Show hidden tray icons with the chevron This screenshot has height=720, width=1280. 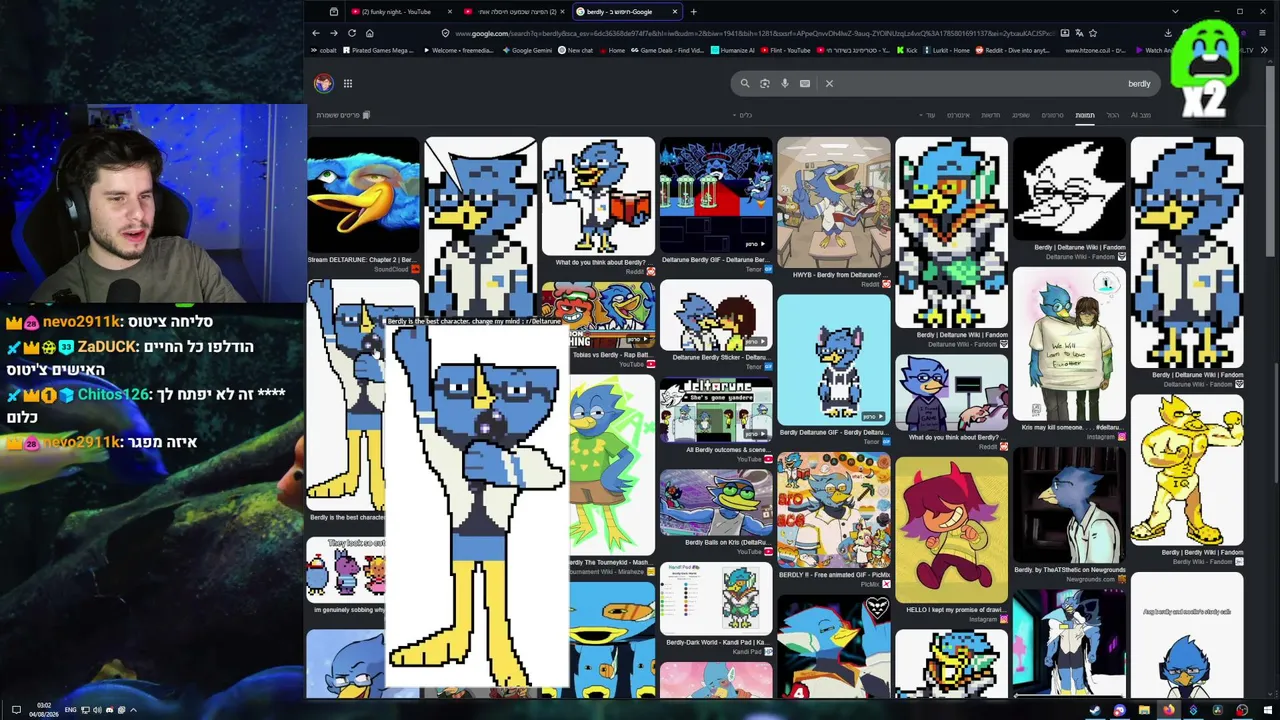coord(133,710)
